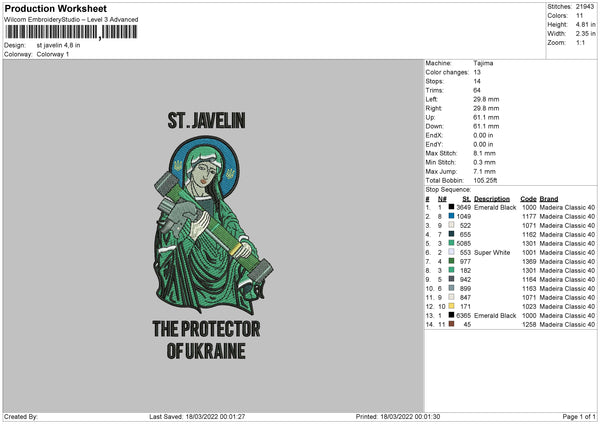Click the Stop Sequence heading
Screen dimensions: 600x424
447,188
